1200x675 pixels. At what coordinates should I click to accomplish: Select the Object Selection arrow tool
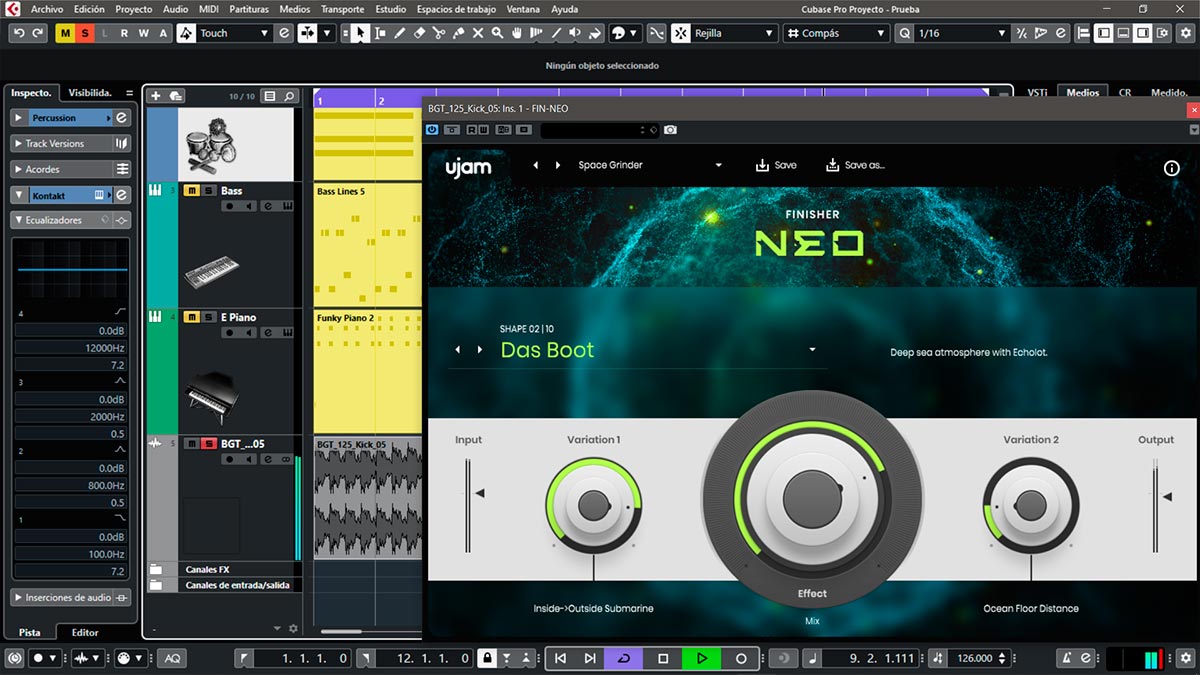360,33
